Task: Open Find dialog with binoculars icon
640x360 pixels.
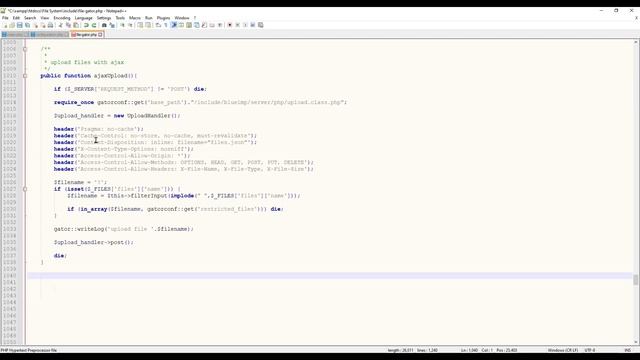Action: click(x=104, y=25)
